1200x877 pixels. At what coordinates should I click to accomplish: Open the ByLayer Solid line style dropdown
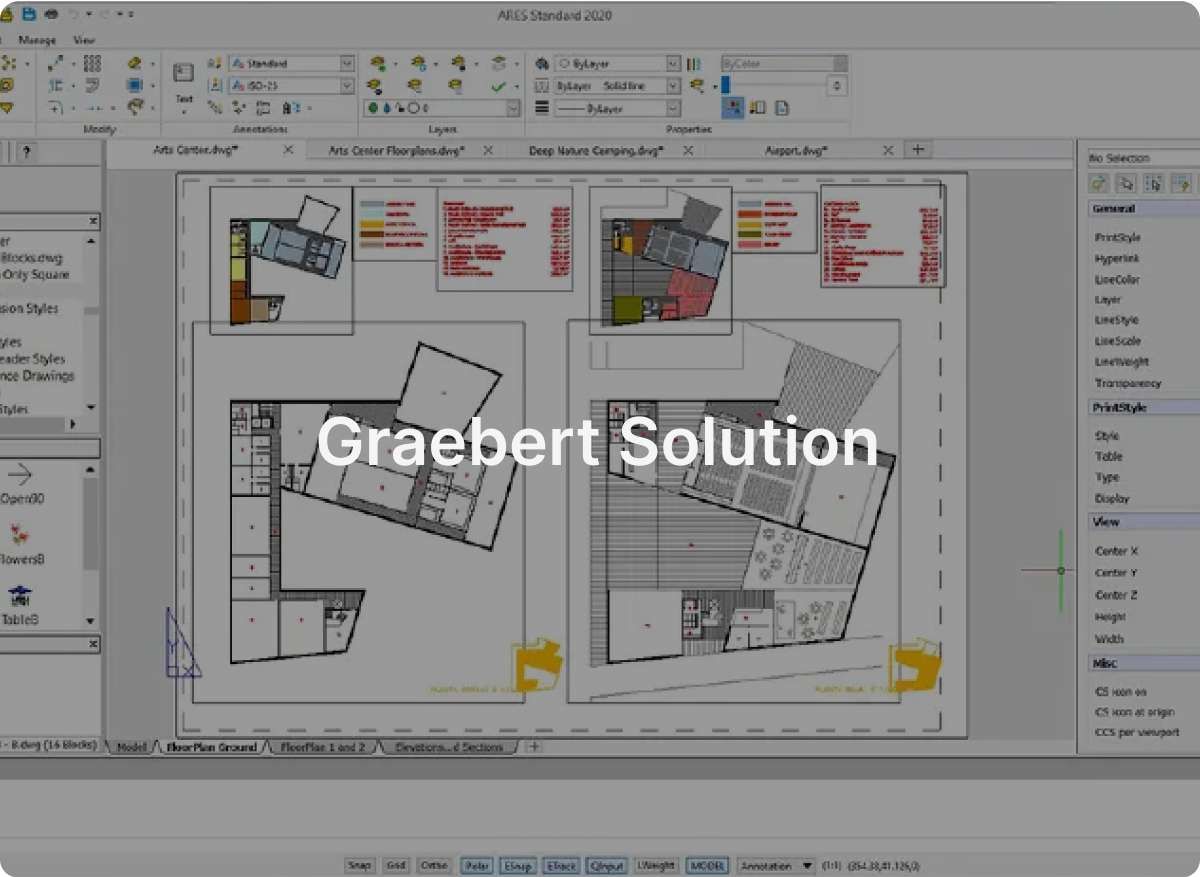pyautogui.click(x=617, y=86)
